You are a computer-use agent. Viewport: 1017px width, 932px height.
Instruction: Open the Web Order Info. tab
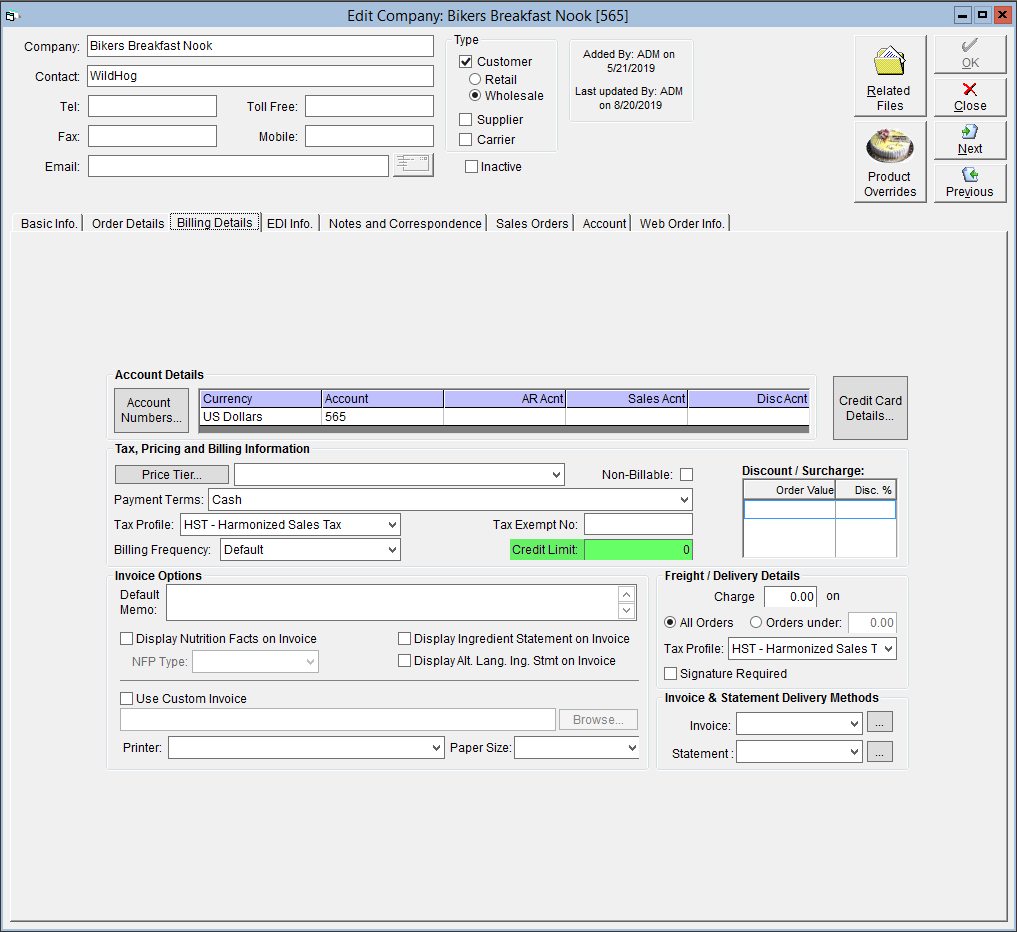tap(682, 224)
